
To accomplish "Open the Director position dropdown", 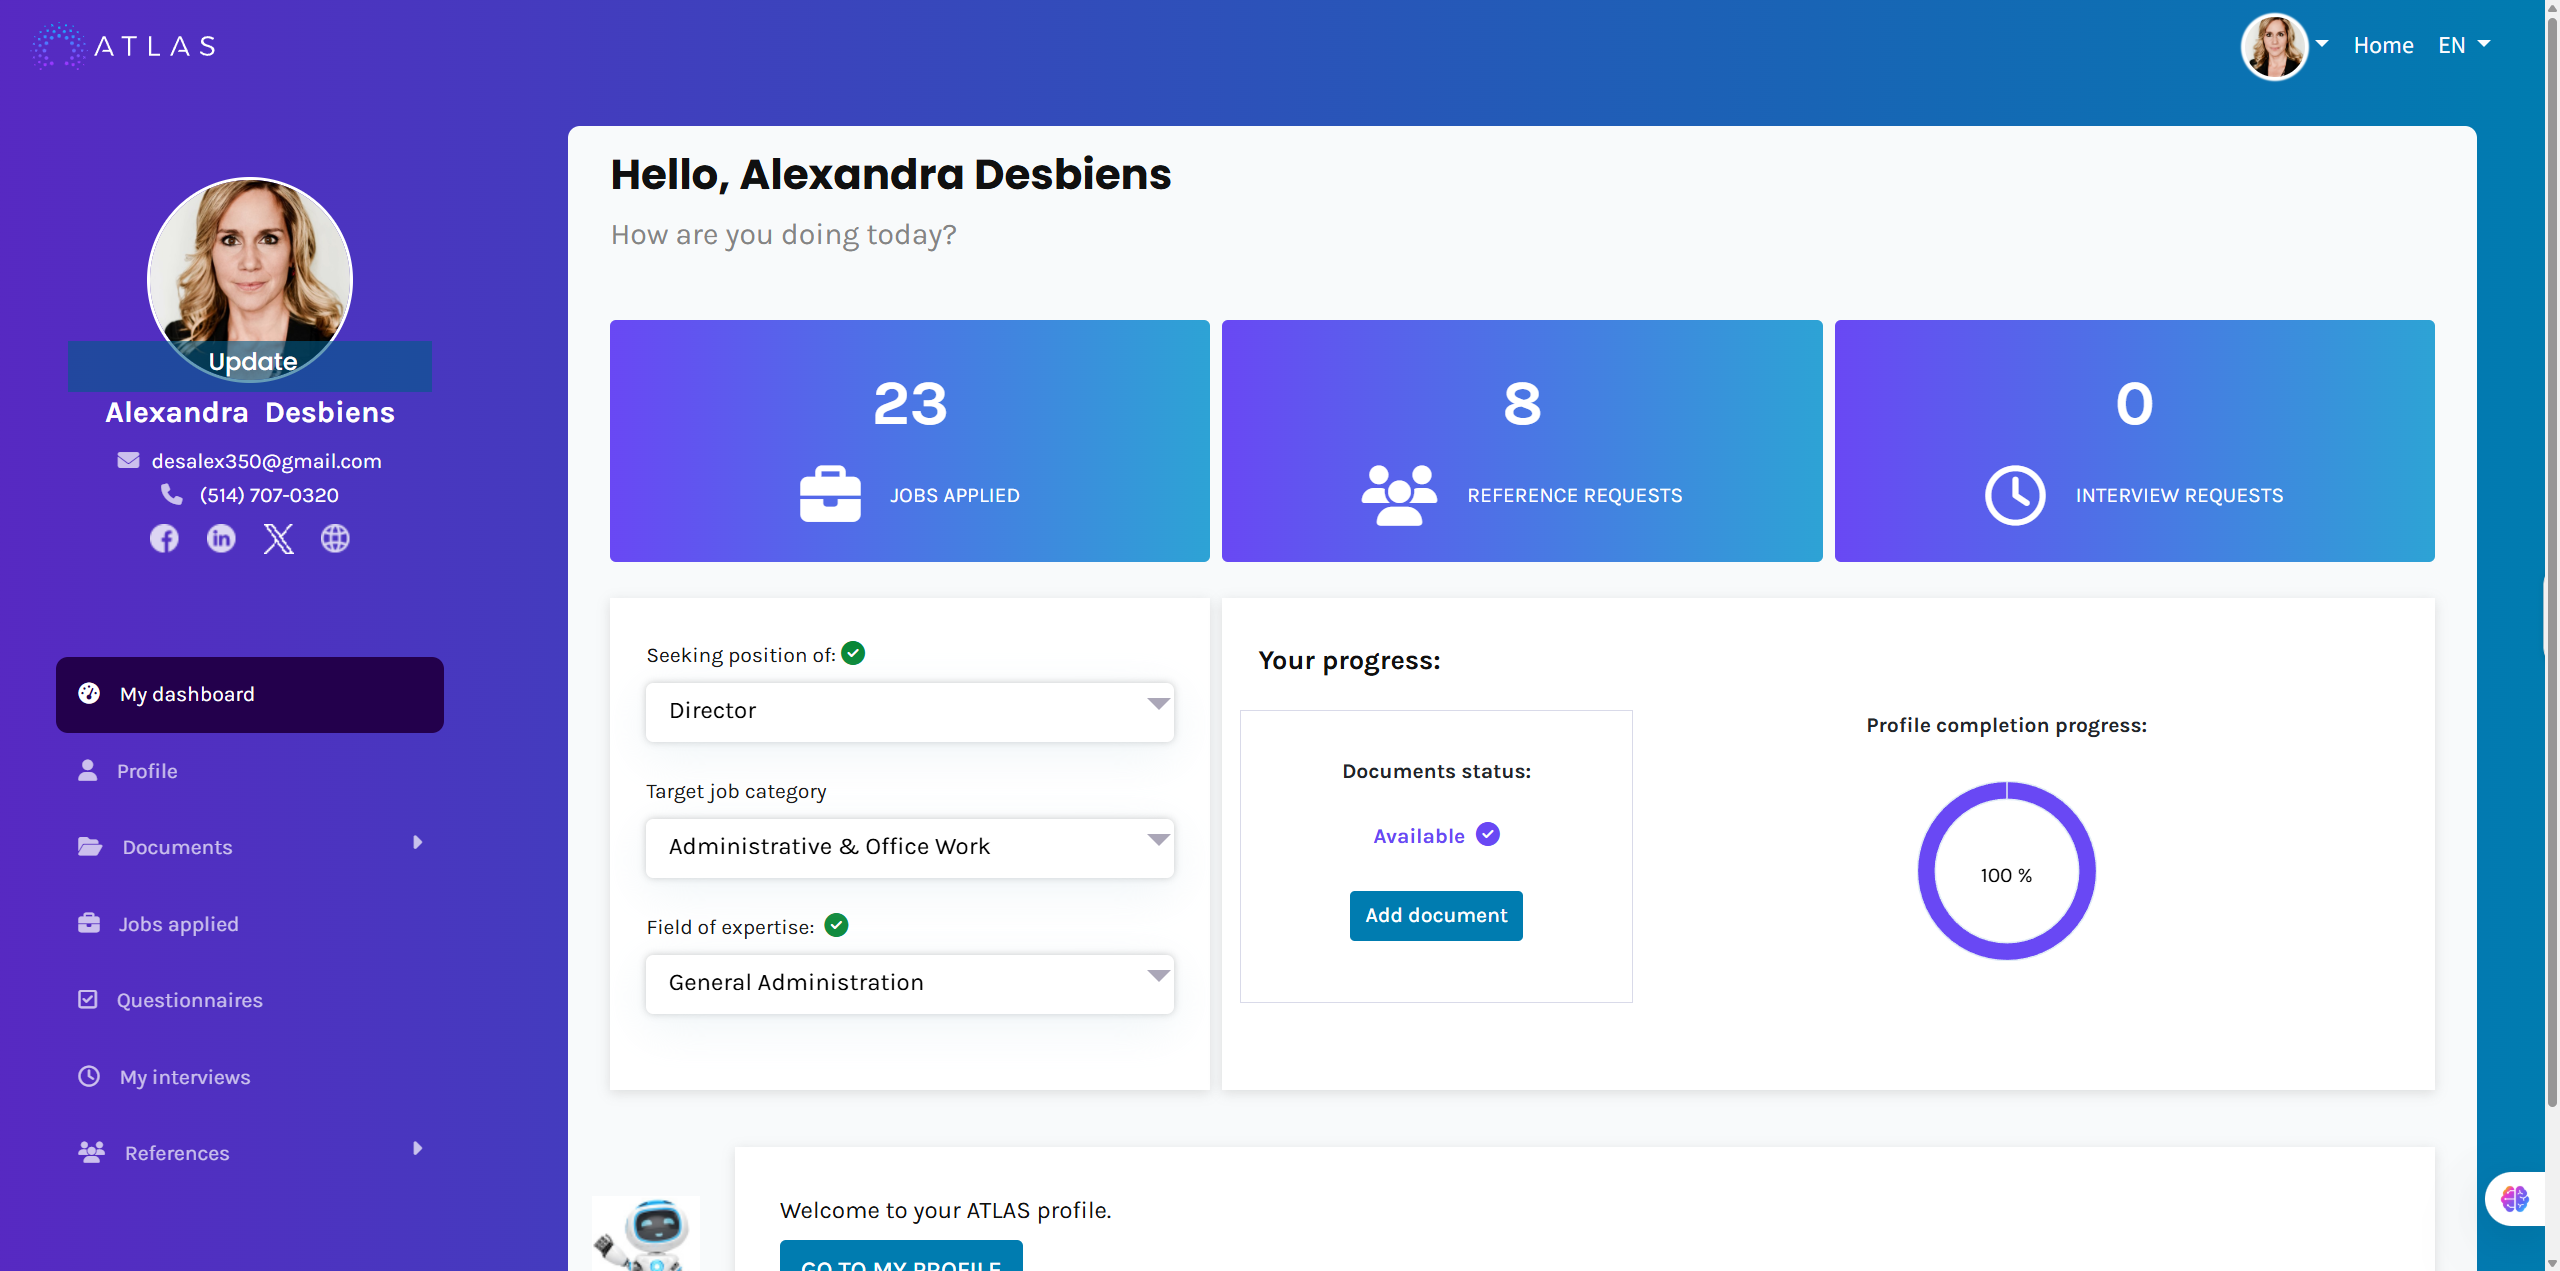I will (x=909, y=711).
